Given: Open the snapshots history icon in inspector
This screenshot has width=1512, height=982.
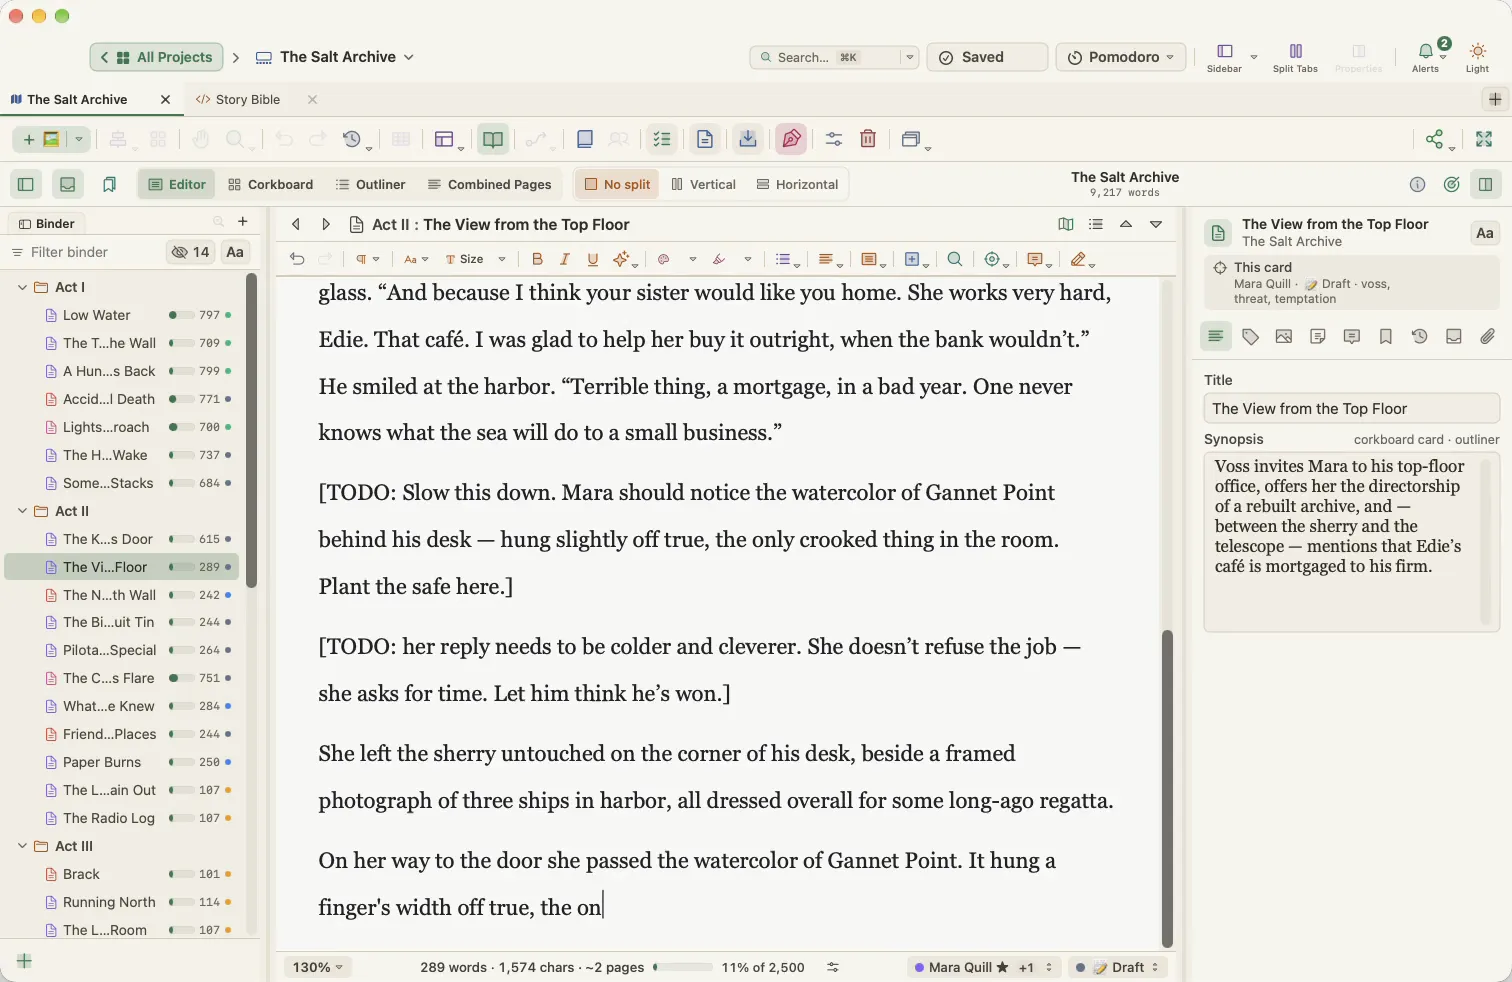Looking at the screenshot, I should tap(1420, 337).
